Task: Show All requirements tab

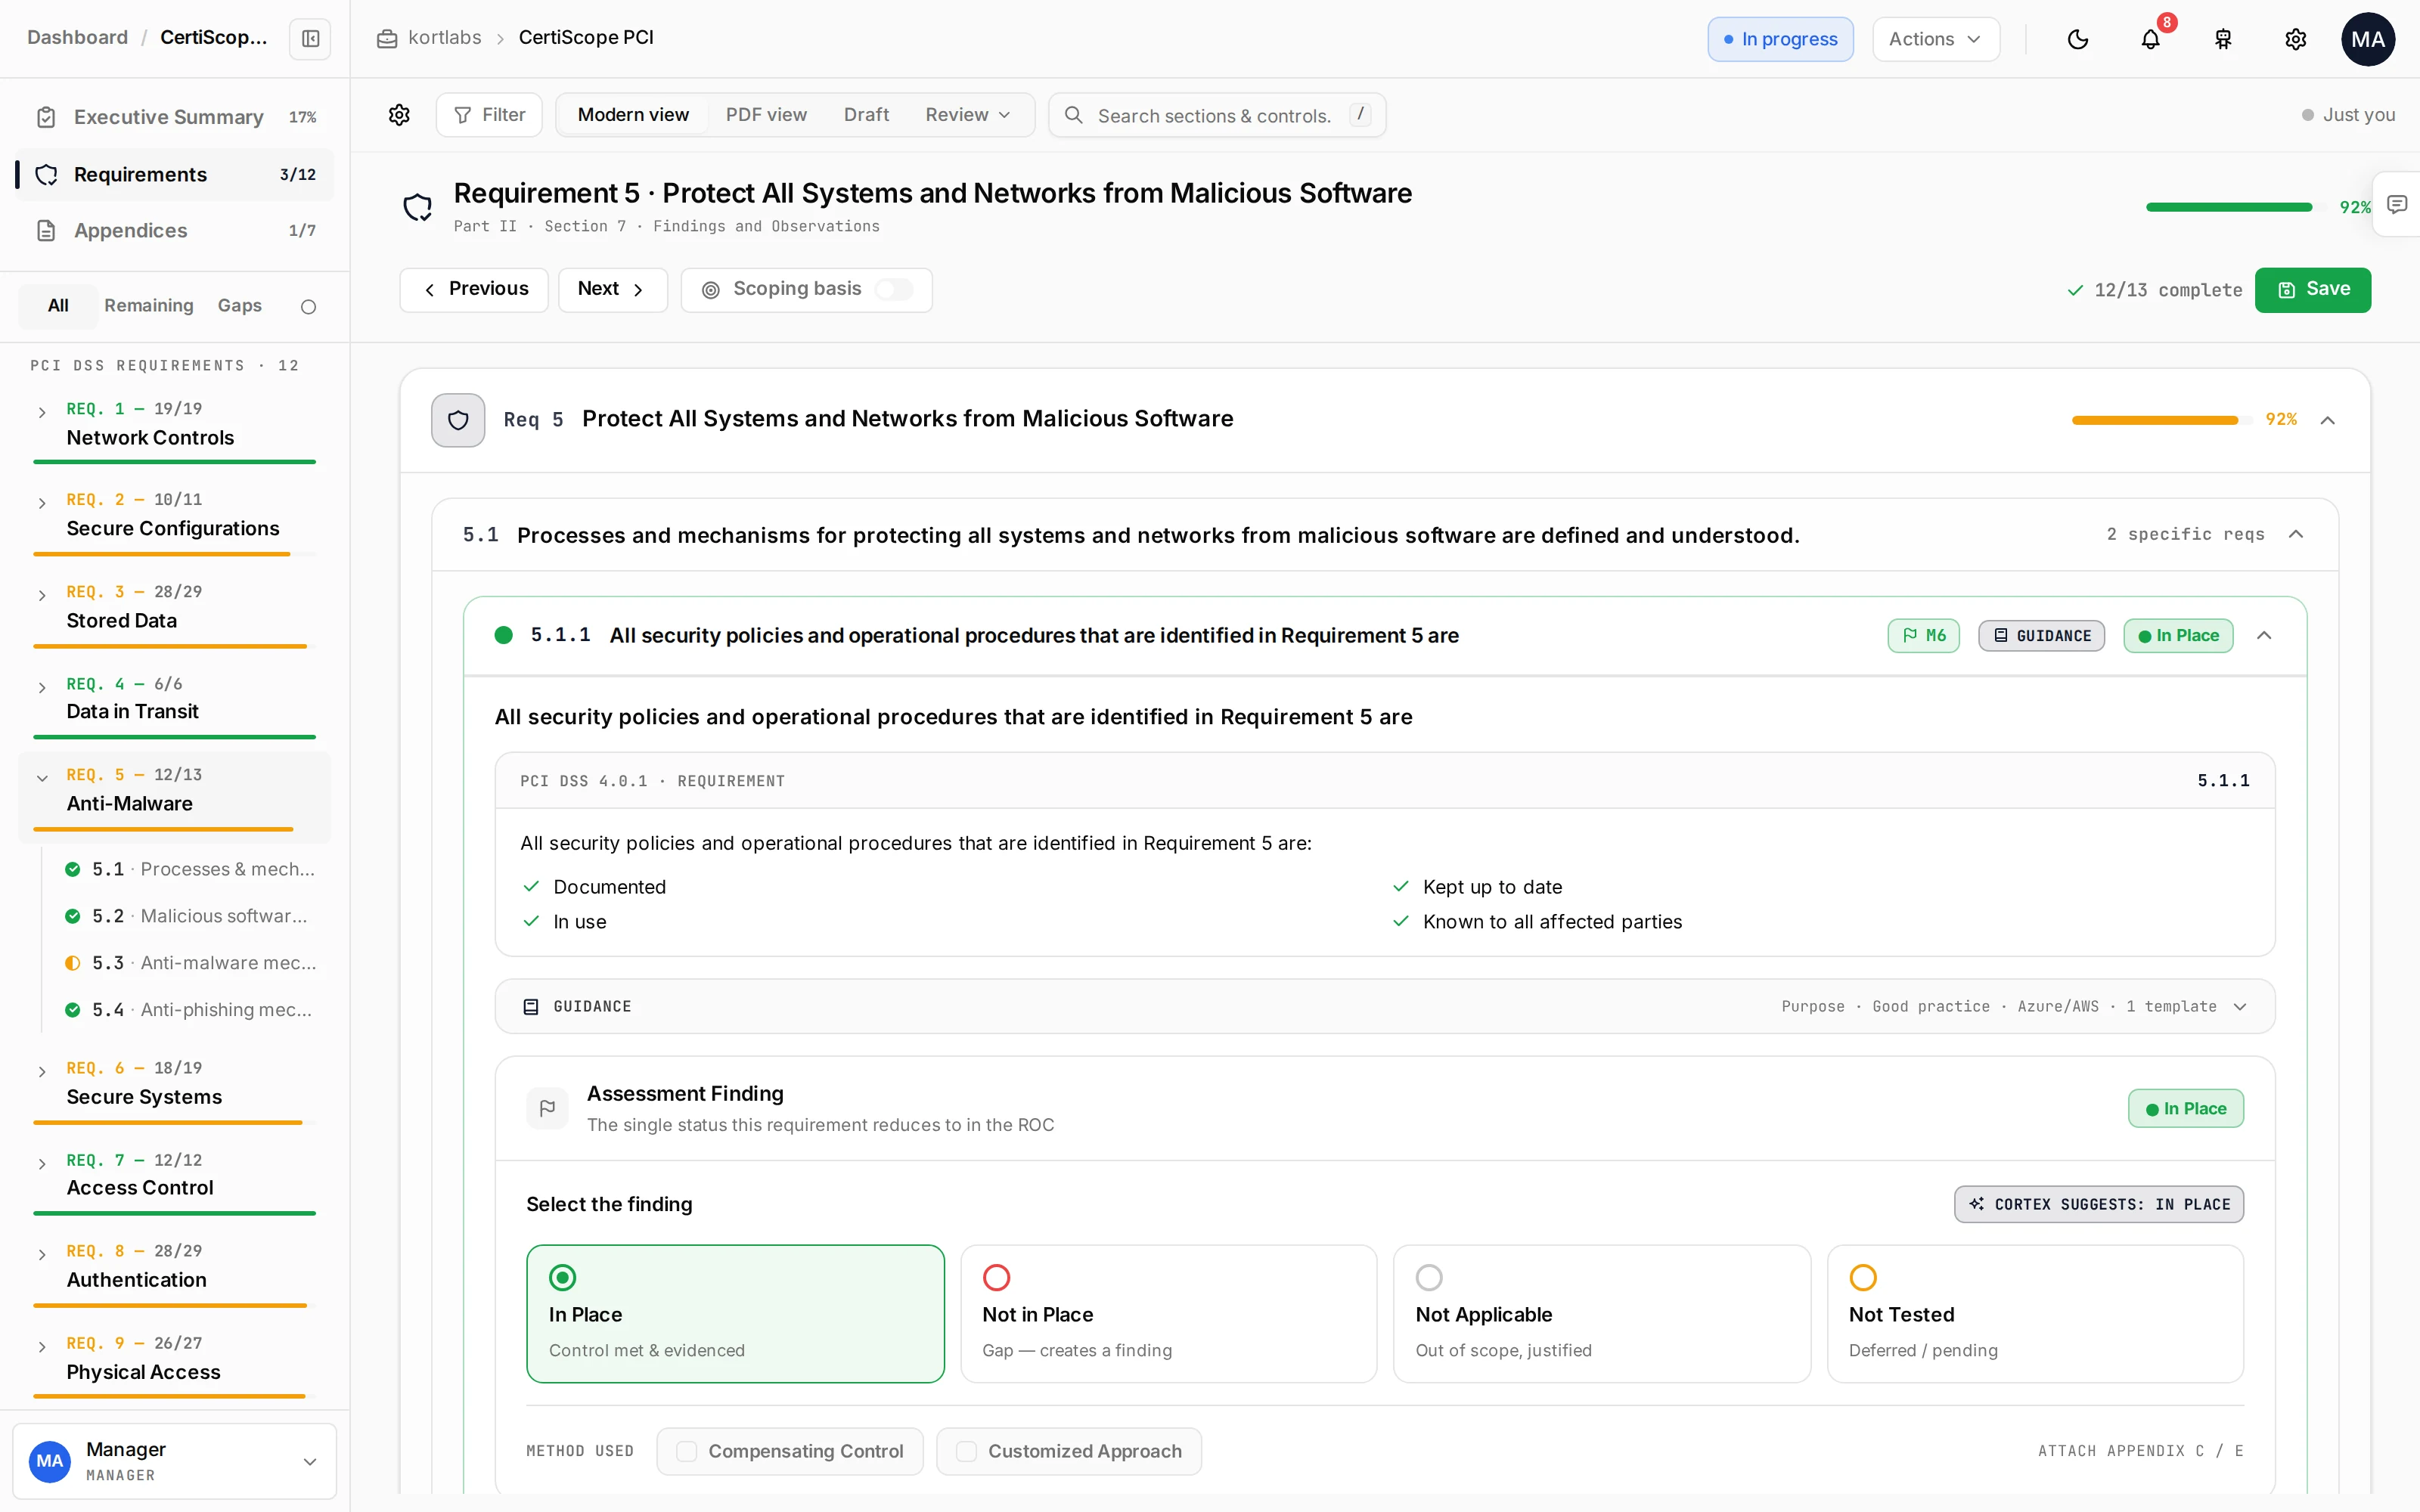Action: tap(58, 306)
